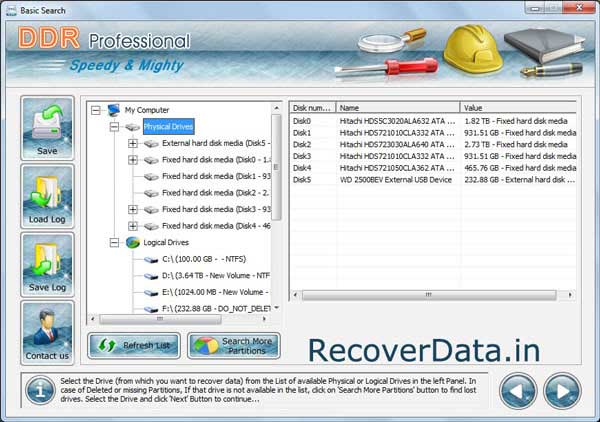The width and height of the screenshot is (600, 422).
Task: Open the Contact us button
Action: [x=47, y=332]
